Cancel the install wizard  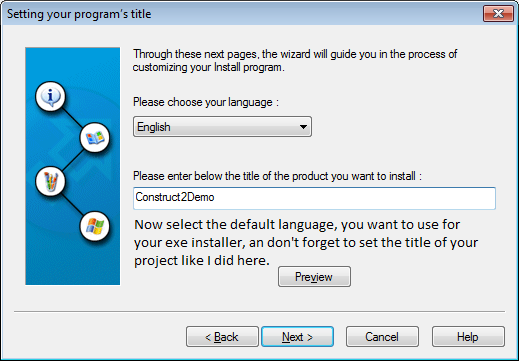point(382,337)
